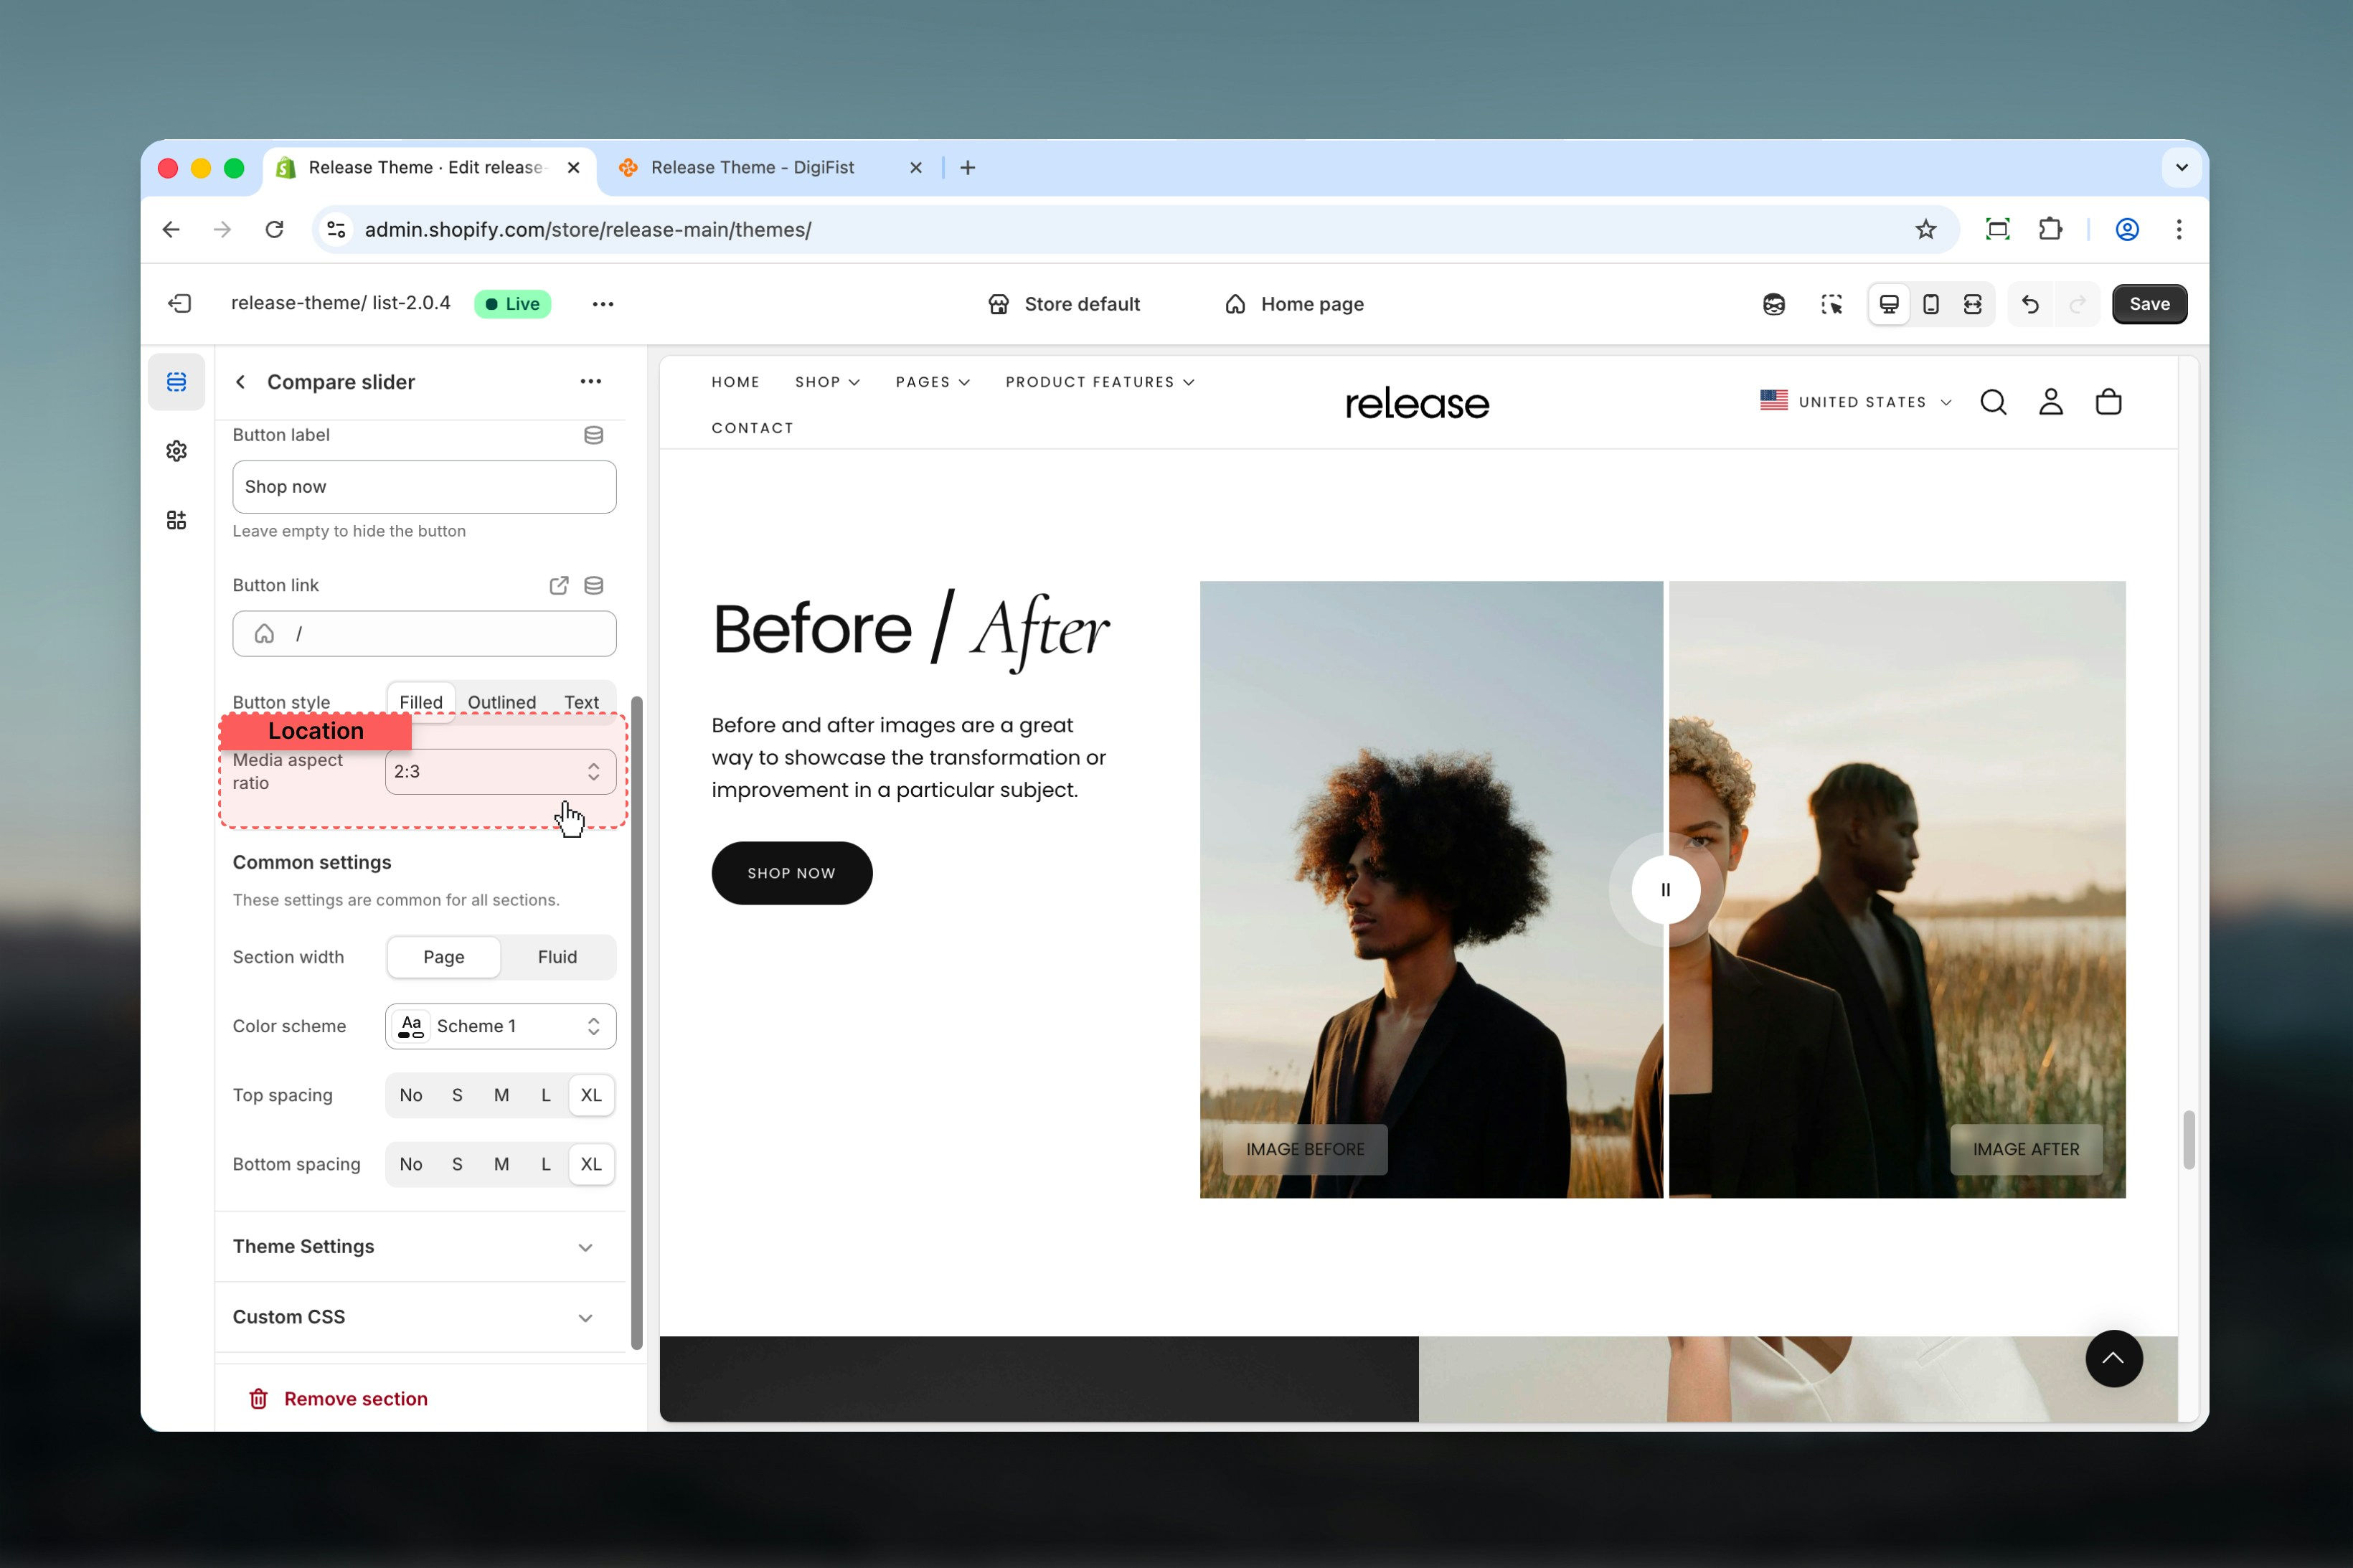Screen dimensions: 2353x1568
Task: Select the Outlined button style
Action: (502, 701)
